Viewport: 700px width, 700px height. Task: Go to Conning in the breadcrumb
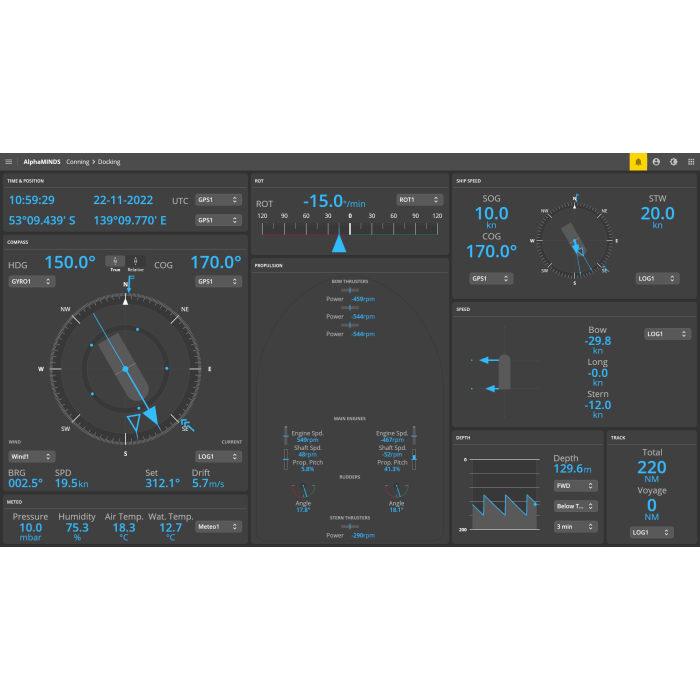tap(77, 161)
